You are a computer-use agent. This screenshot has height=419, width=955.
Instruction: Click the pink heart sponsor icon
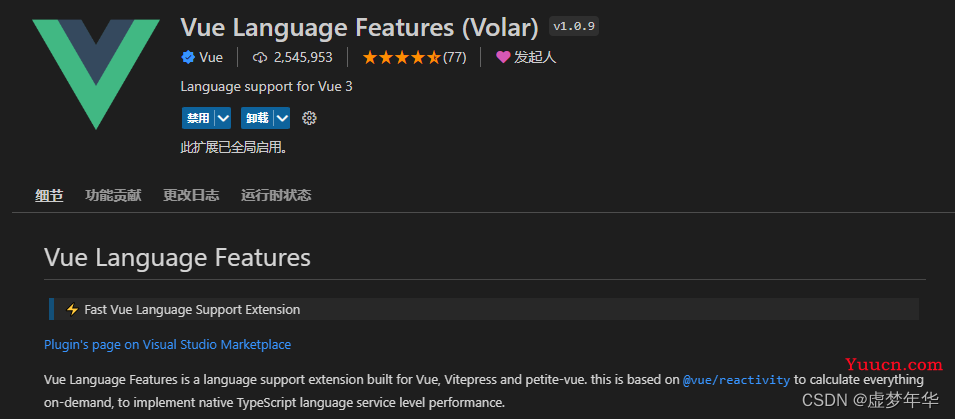(x=503, y=57)
